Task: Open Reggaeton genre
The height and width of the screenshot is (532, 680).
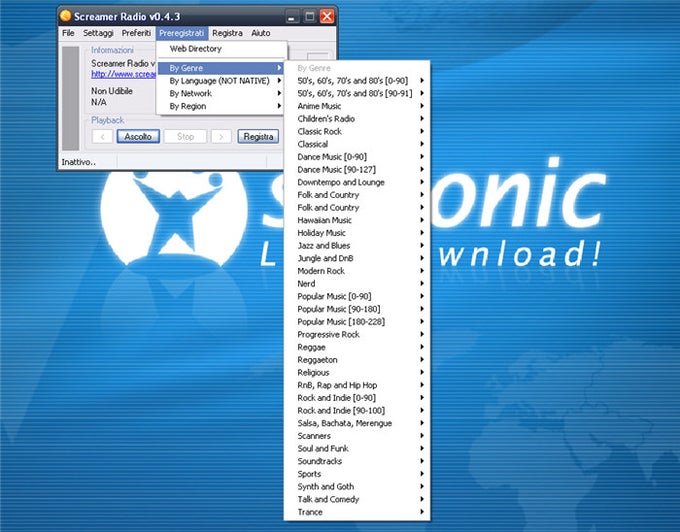Action: pyautogui.click(x=357, y=360)
